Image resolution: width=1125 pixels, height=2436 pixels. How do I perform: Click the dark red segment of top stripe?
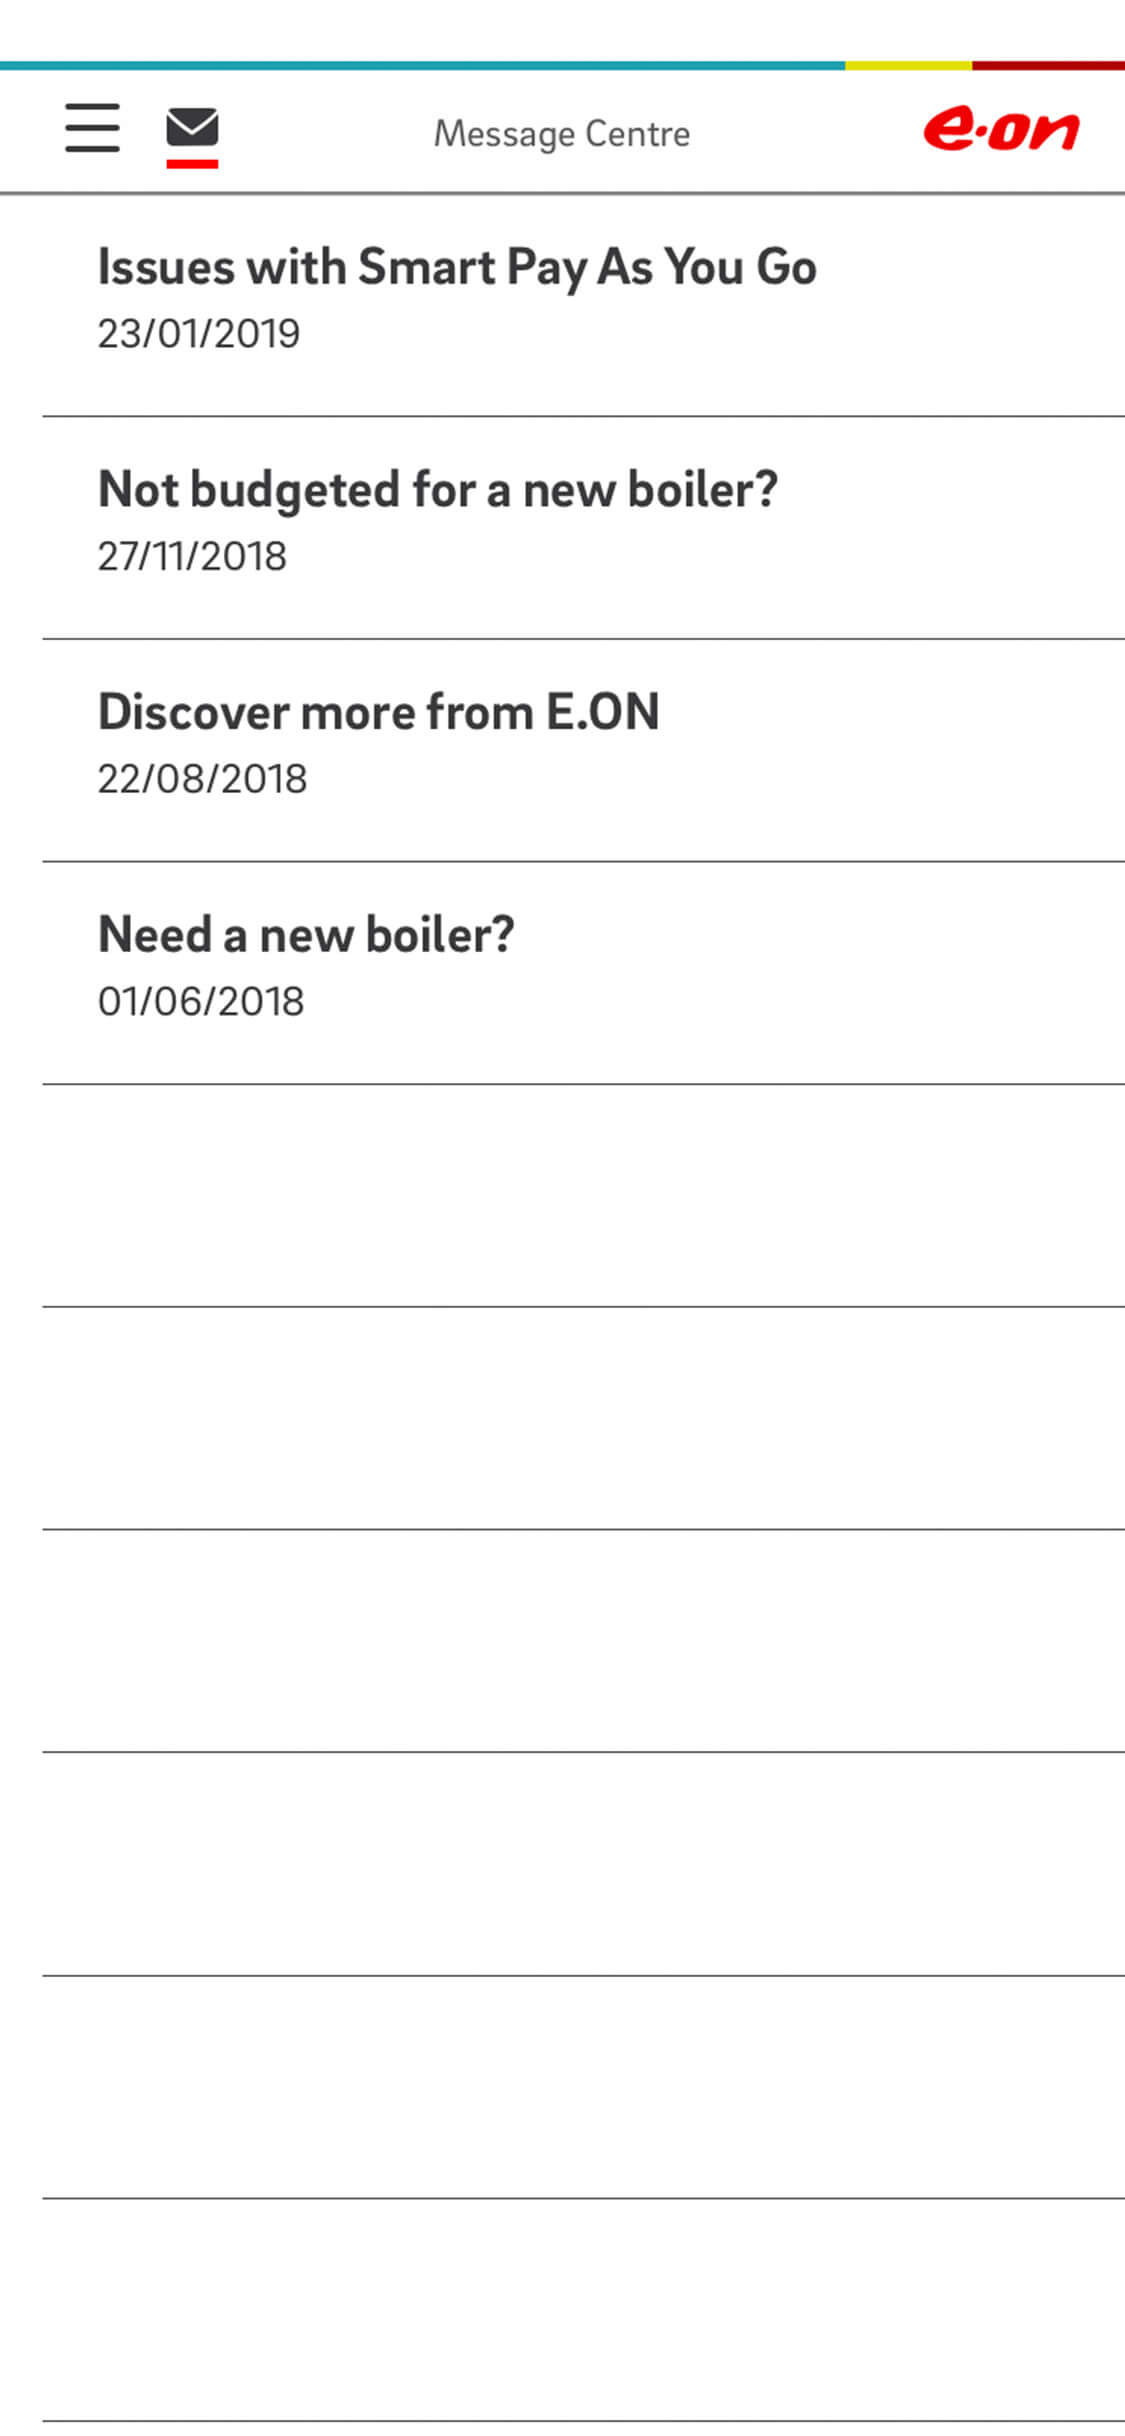(x=1048, y=66)
